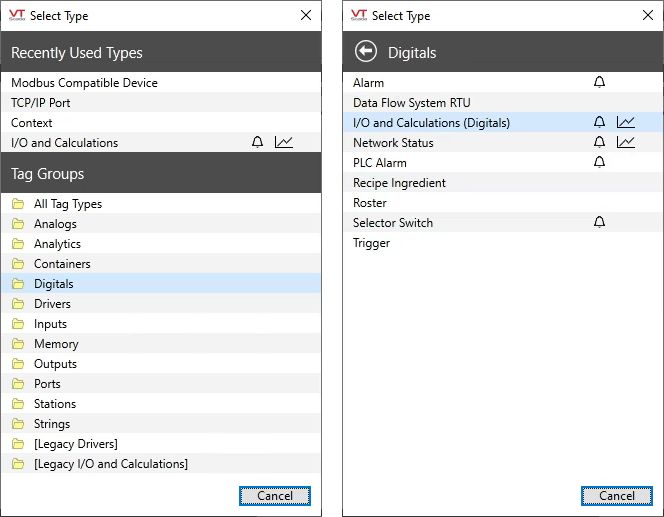Click trend icon in recently used I/O and Calculations
This screenshot has width=664, height=517.
tap(284, 142)
